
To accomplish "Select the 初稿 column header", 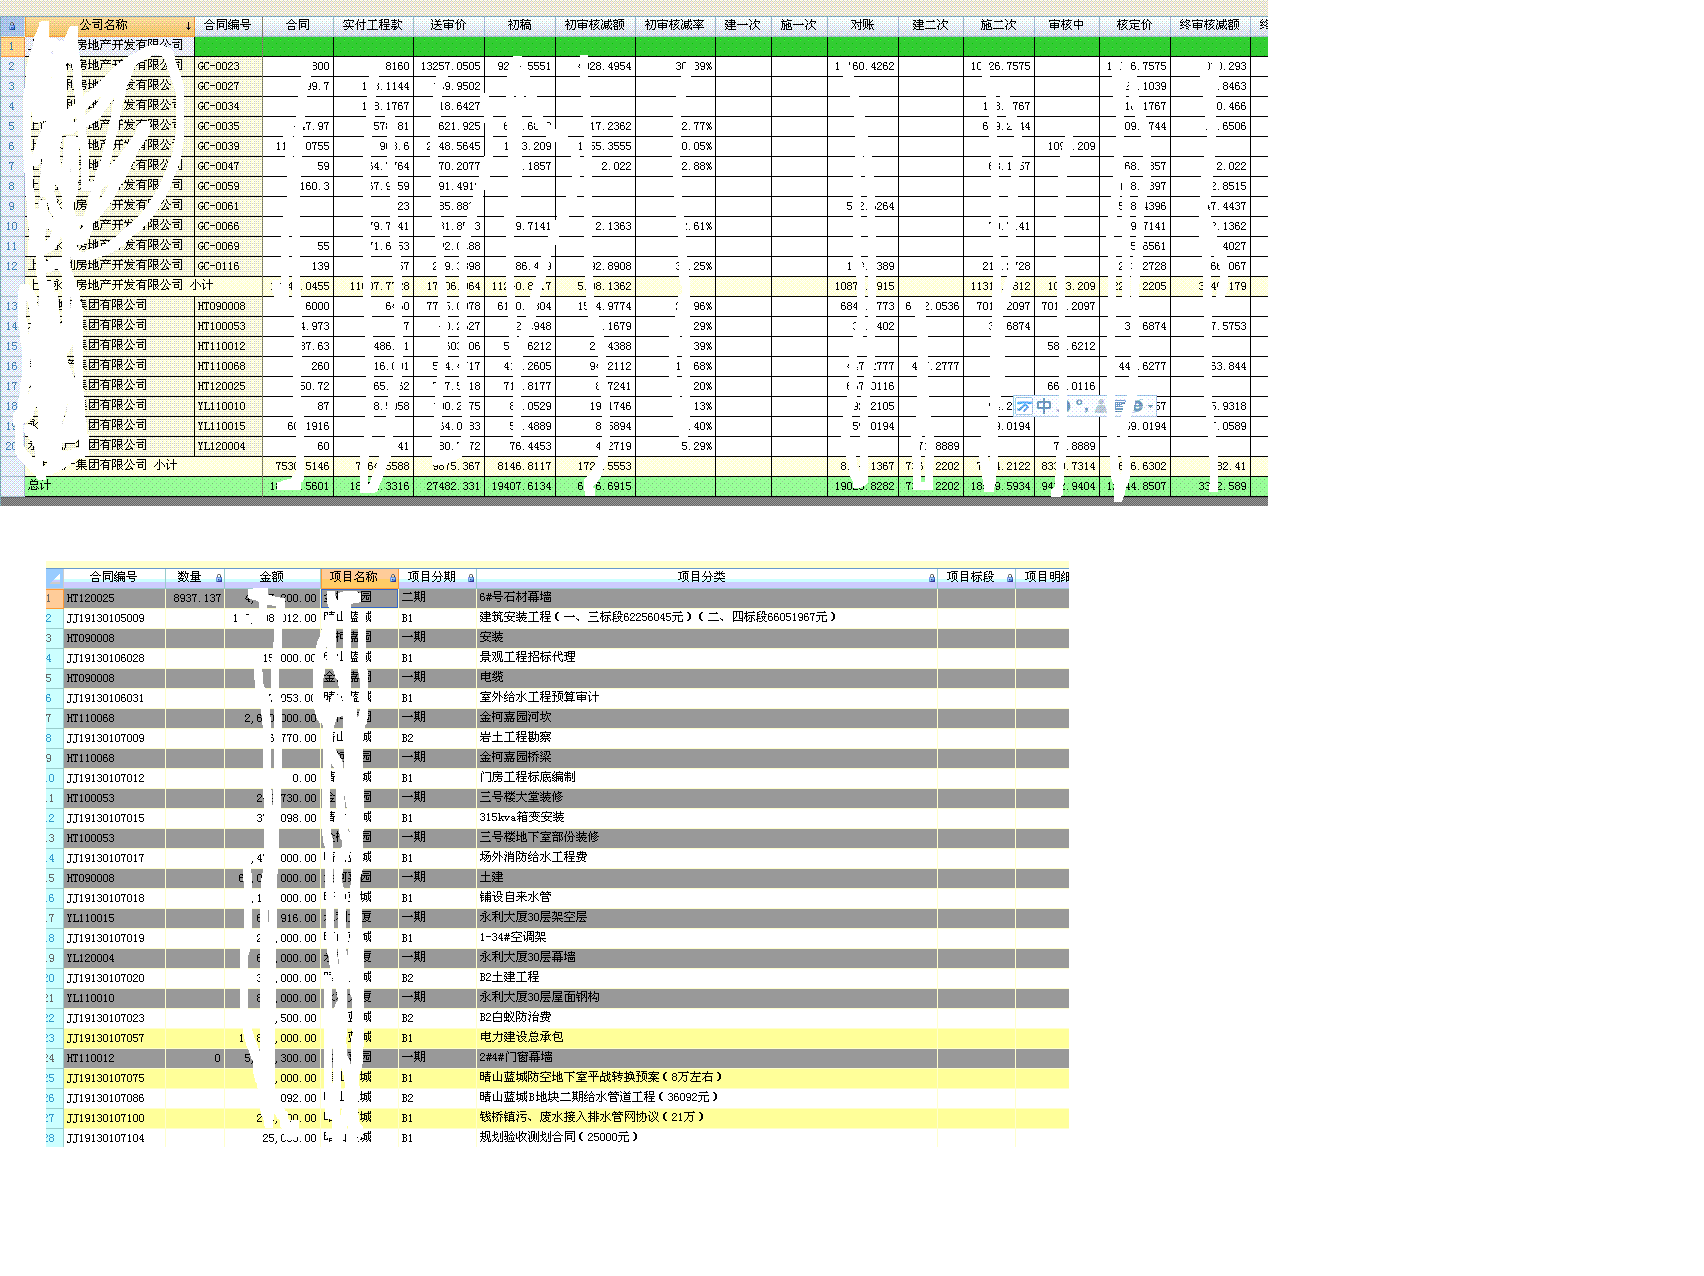I will pos(519,26).
